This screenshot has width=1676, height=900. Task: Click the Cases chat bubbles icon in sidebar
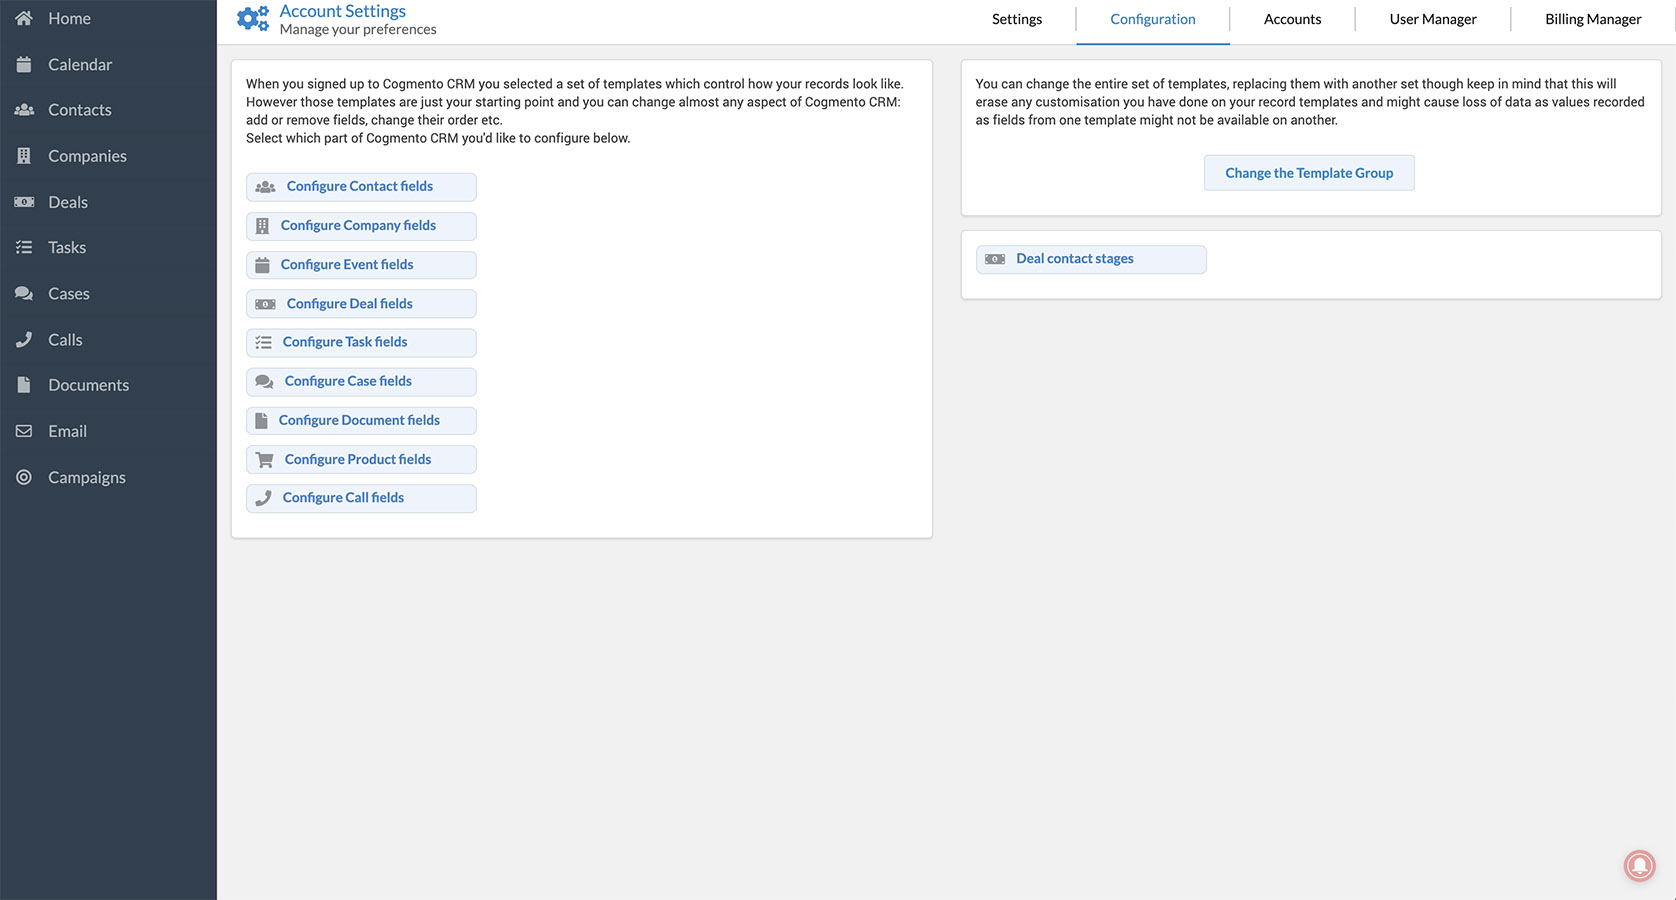[x=24, y=294]
